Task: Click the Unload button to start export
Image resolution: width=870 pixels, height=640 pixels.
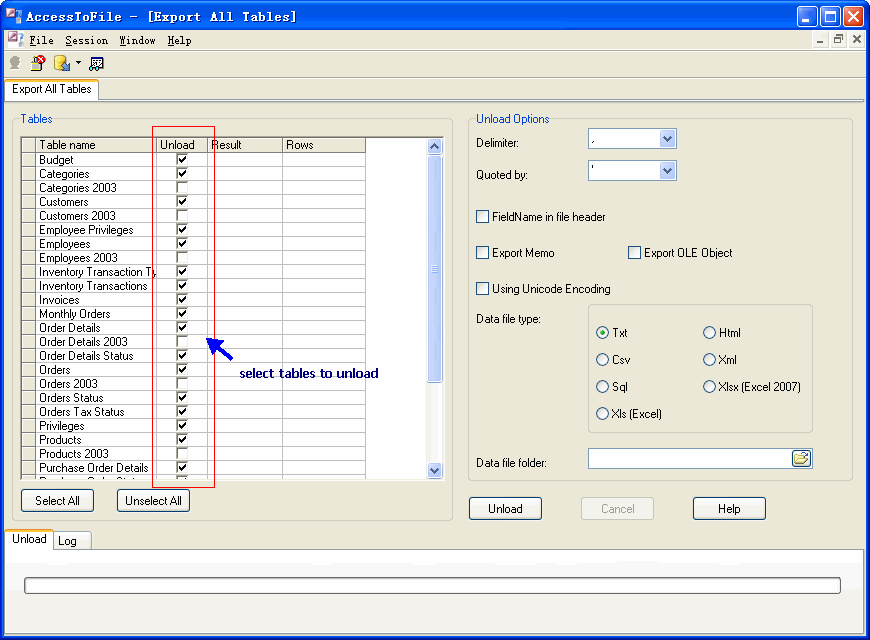Action: 505,508
